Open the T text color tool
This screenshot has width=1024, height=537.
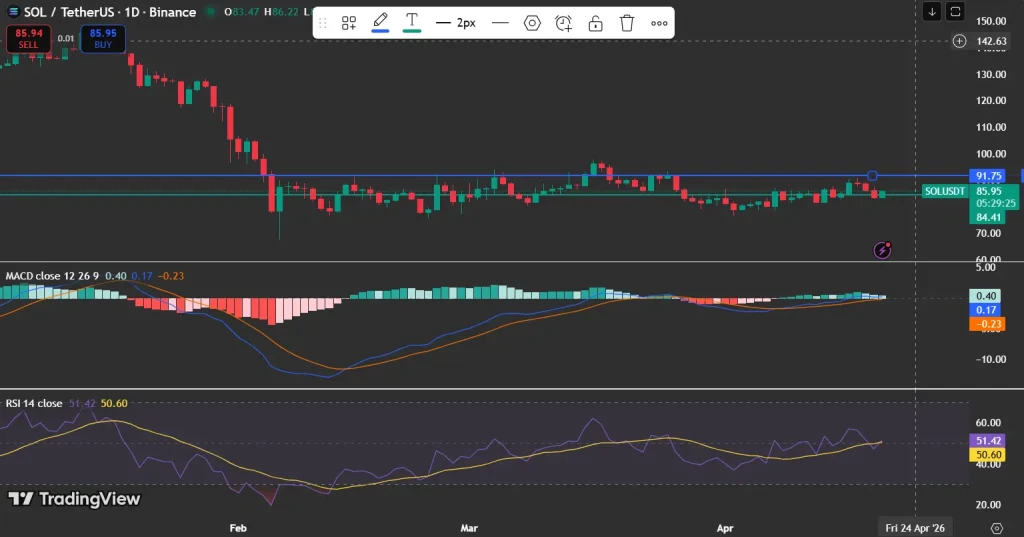pos(411,22)
